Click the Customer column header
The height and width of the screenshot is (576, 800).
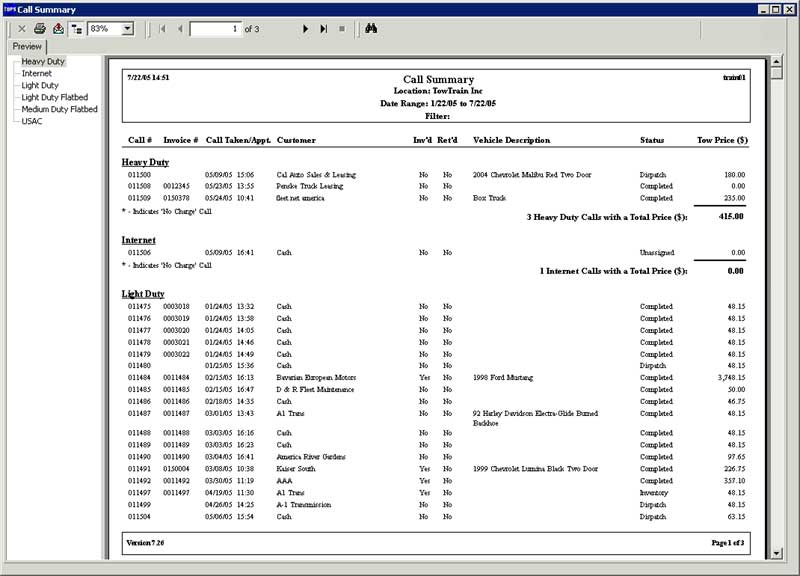point(296,140)
